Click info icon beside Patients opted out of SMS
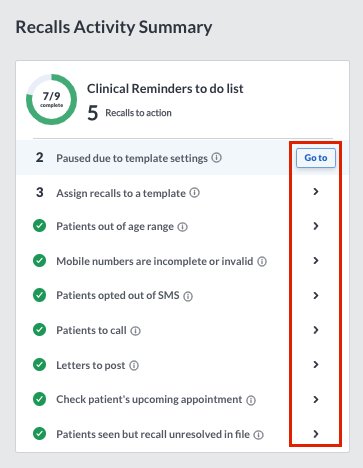363x468 pixels. click(188, 296)
